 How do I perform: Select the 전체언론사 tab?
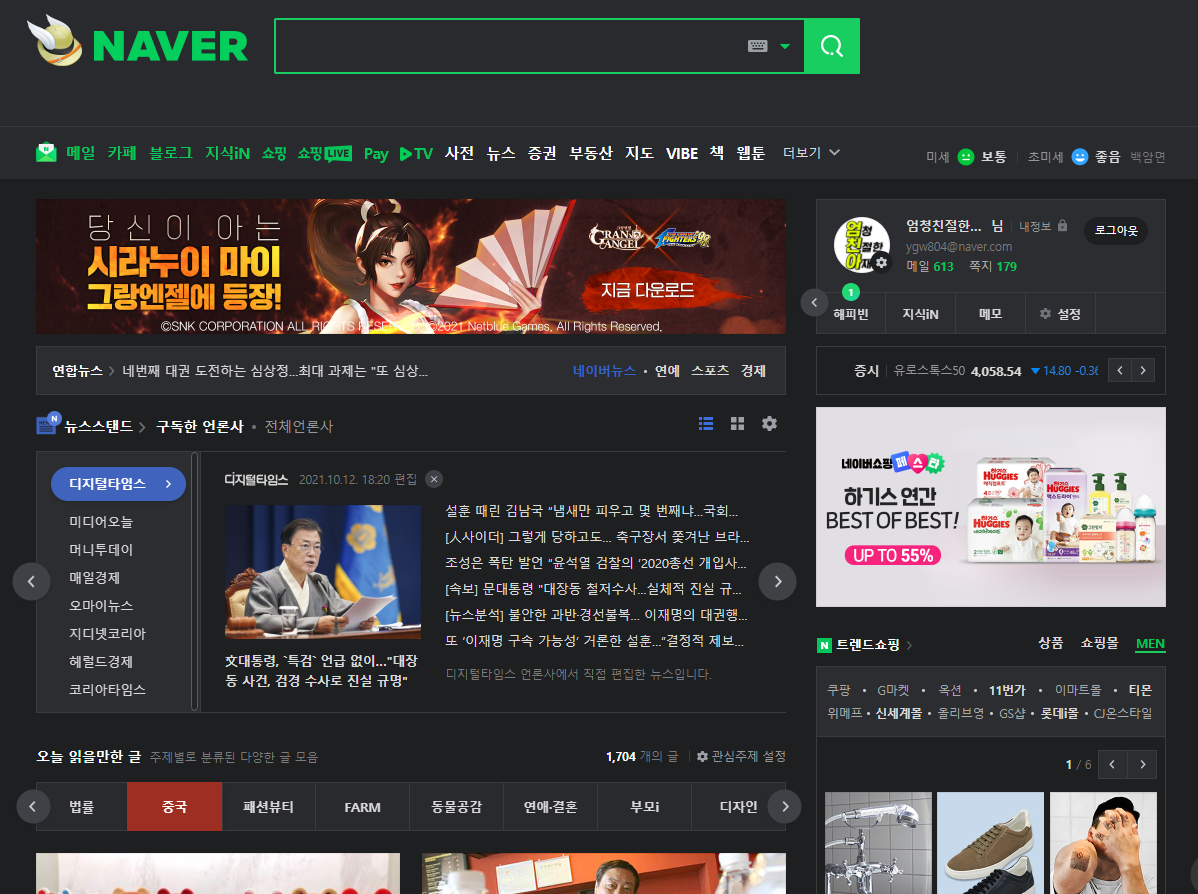pyautogui.click(x=299, y=426)
